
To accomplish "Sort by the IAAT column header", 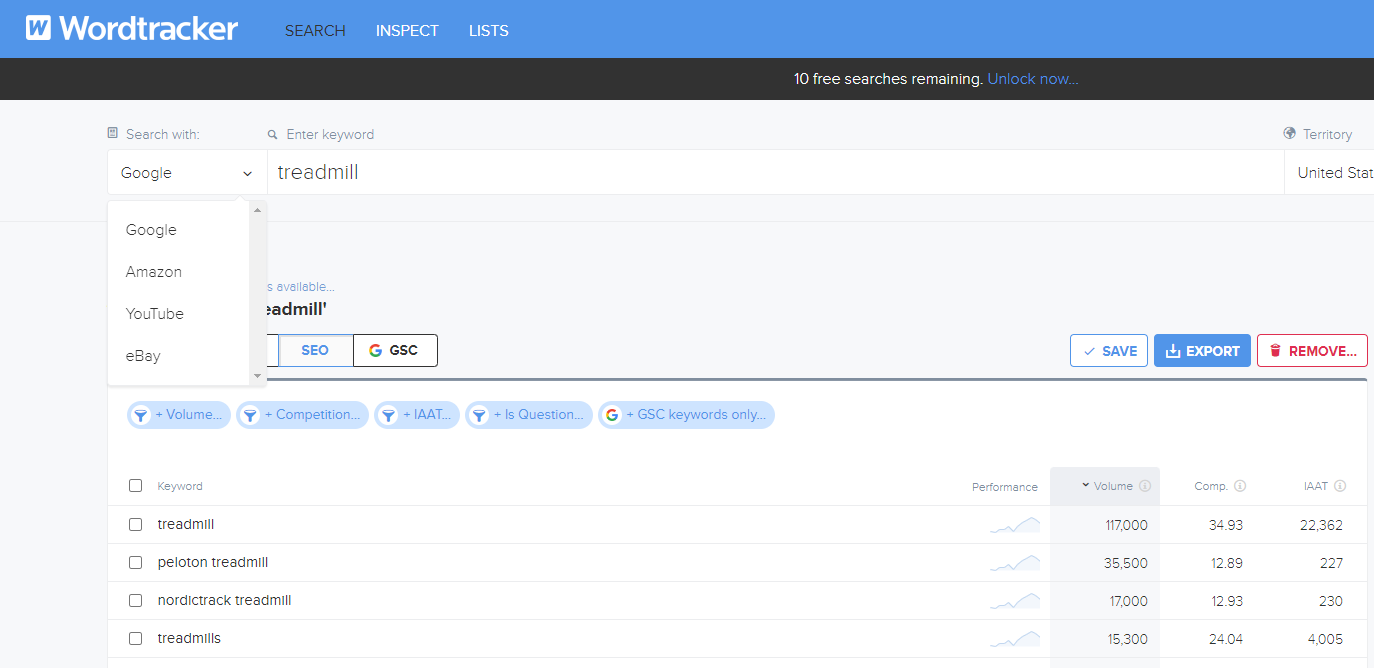I will click(1316, 486).
